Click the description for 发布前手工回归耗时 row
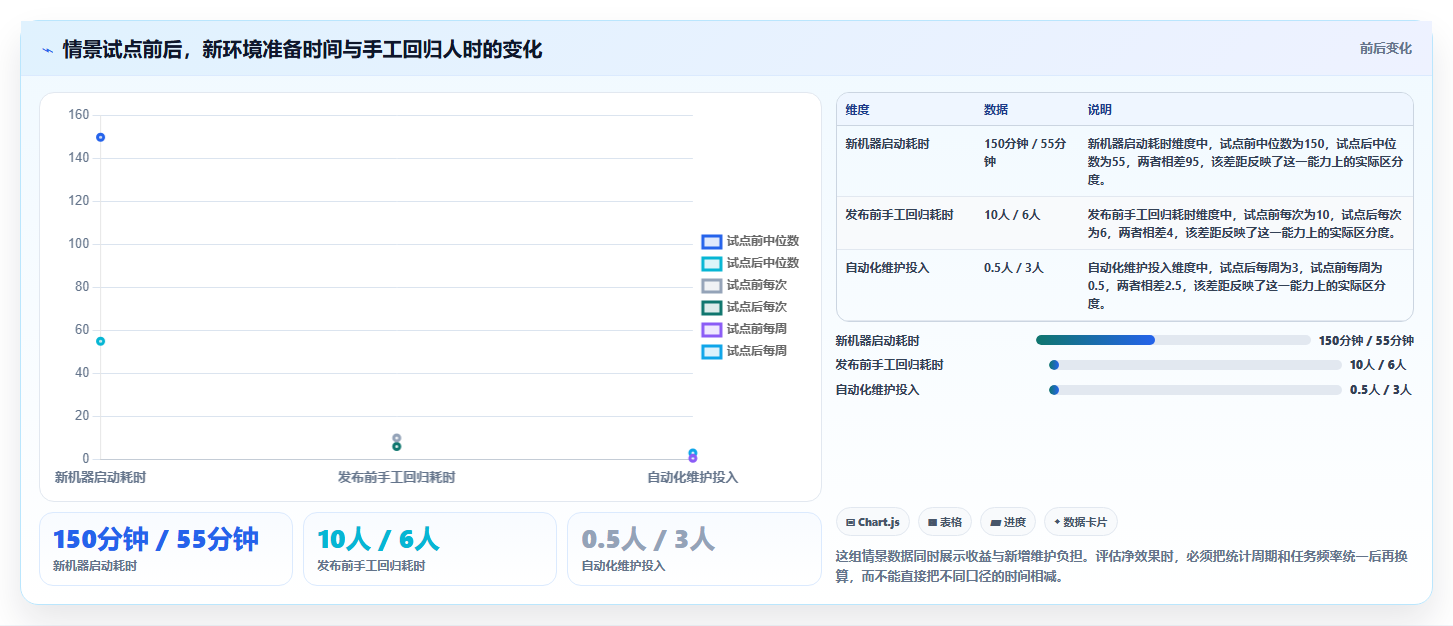Screen dimensions: 1453x626 click(1245, 224)
